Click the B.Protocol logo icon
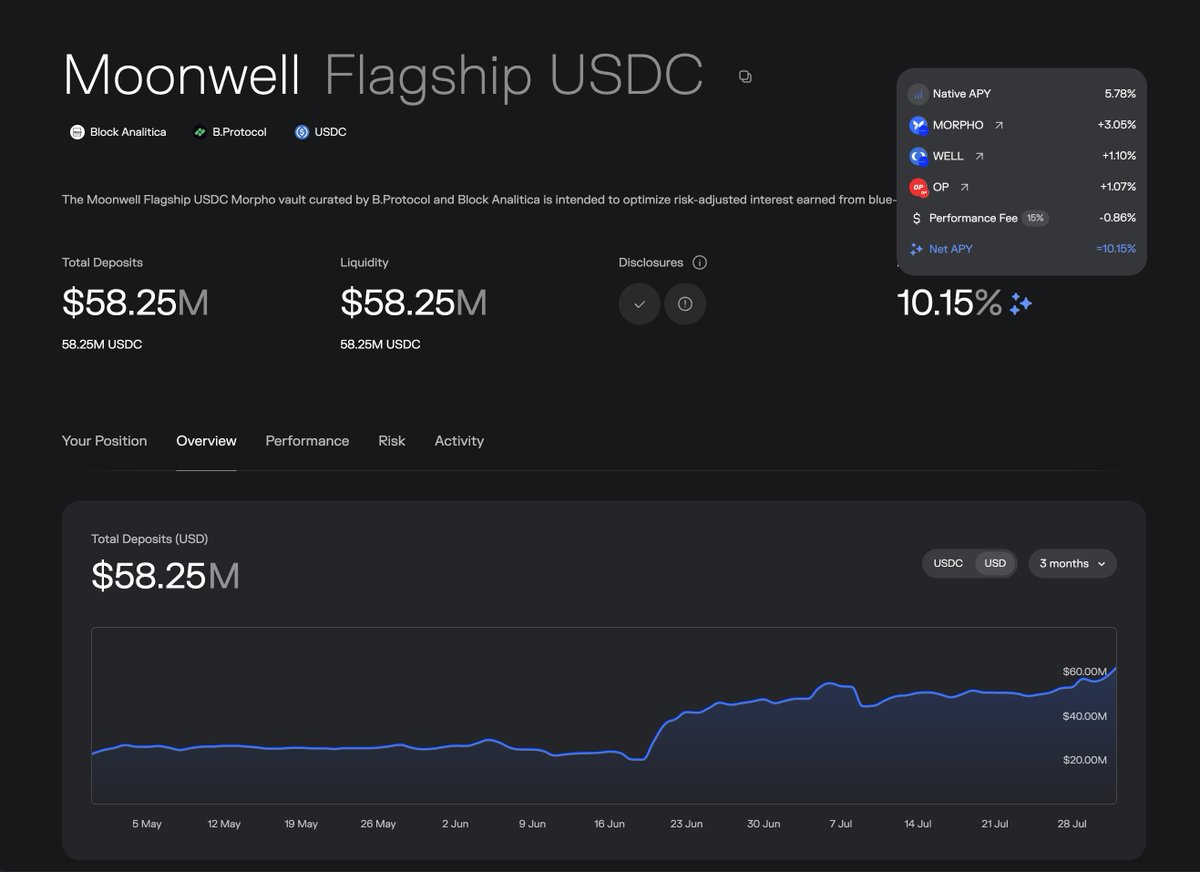 pos(200,132)
